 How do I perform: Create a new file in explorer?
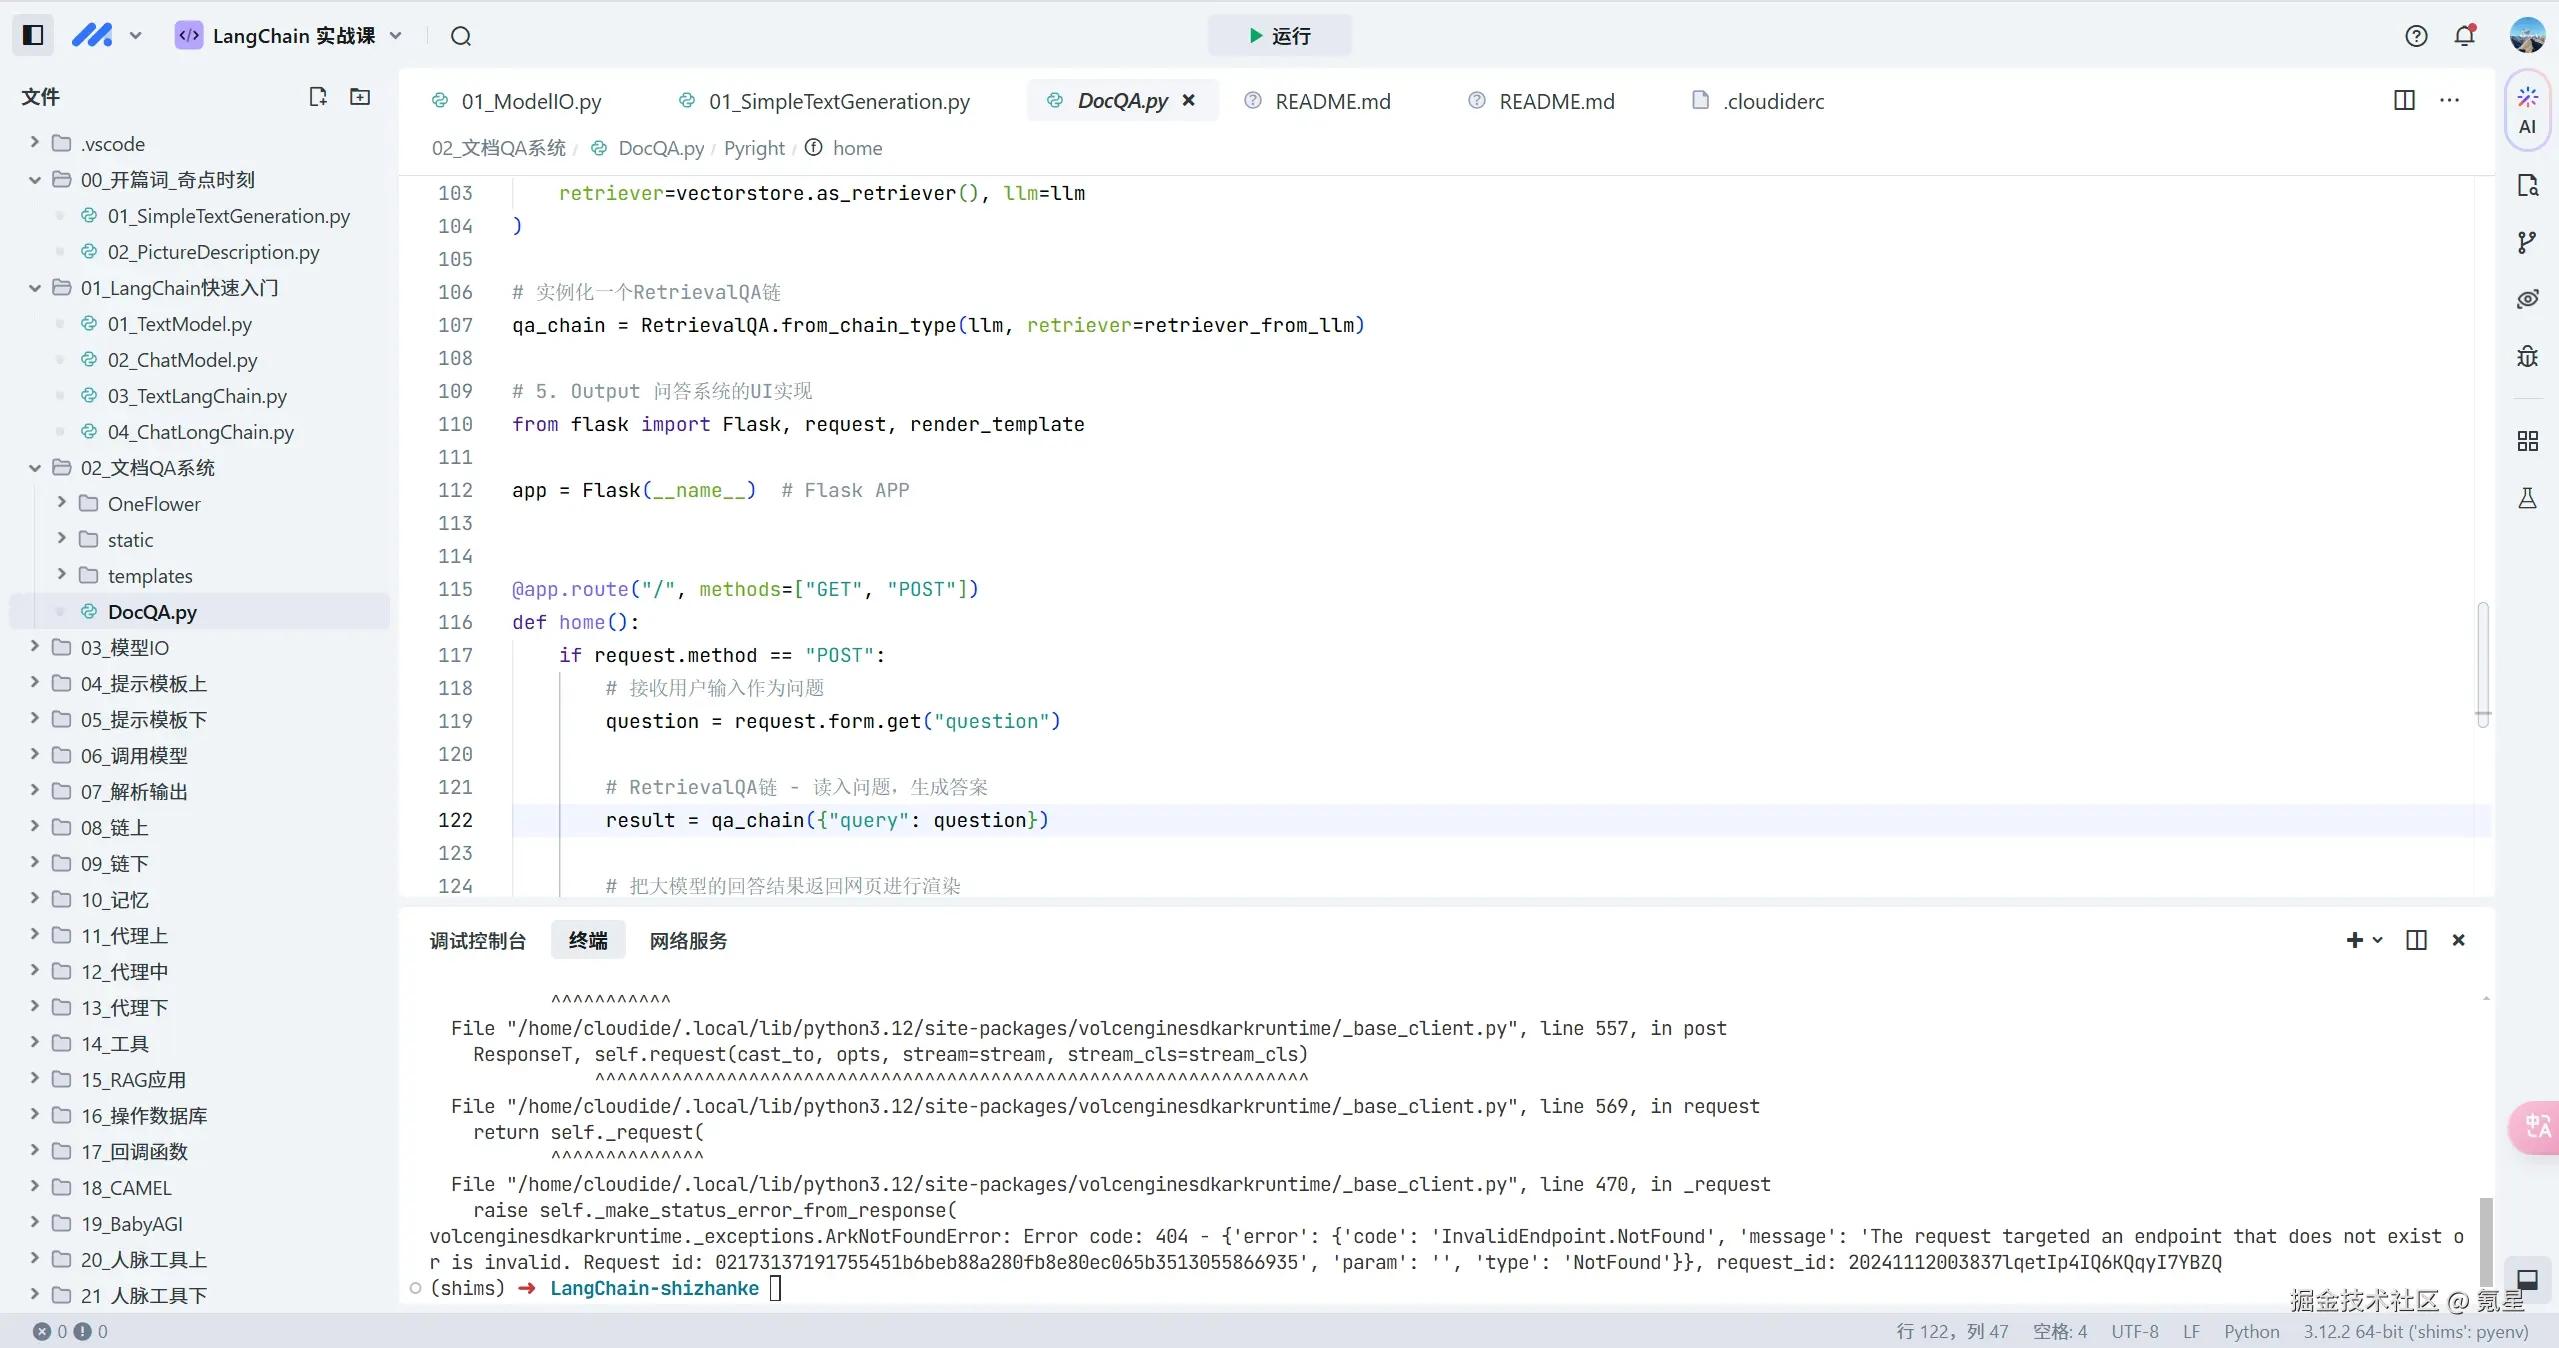[318, 97]
